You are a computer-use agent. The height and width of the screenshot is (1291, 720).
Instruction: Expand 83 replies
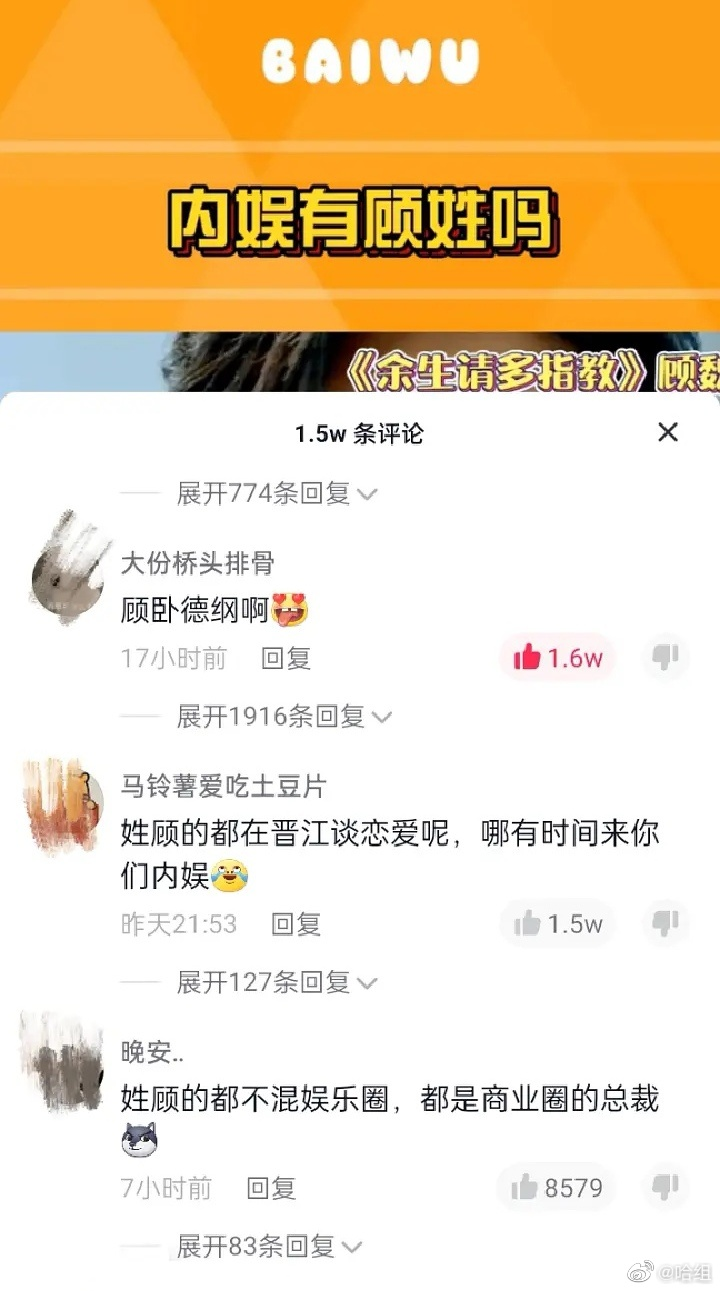[x=269, y=1246]
